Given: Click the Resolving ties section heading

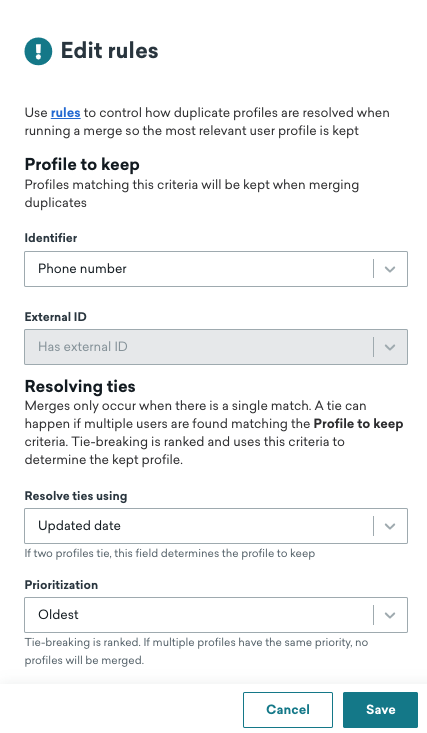Looking at the screenshot, I should click(x=80, y=387).
